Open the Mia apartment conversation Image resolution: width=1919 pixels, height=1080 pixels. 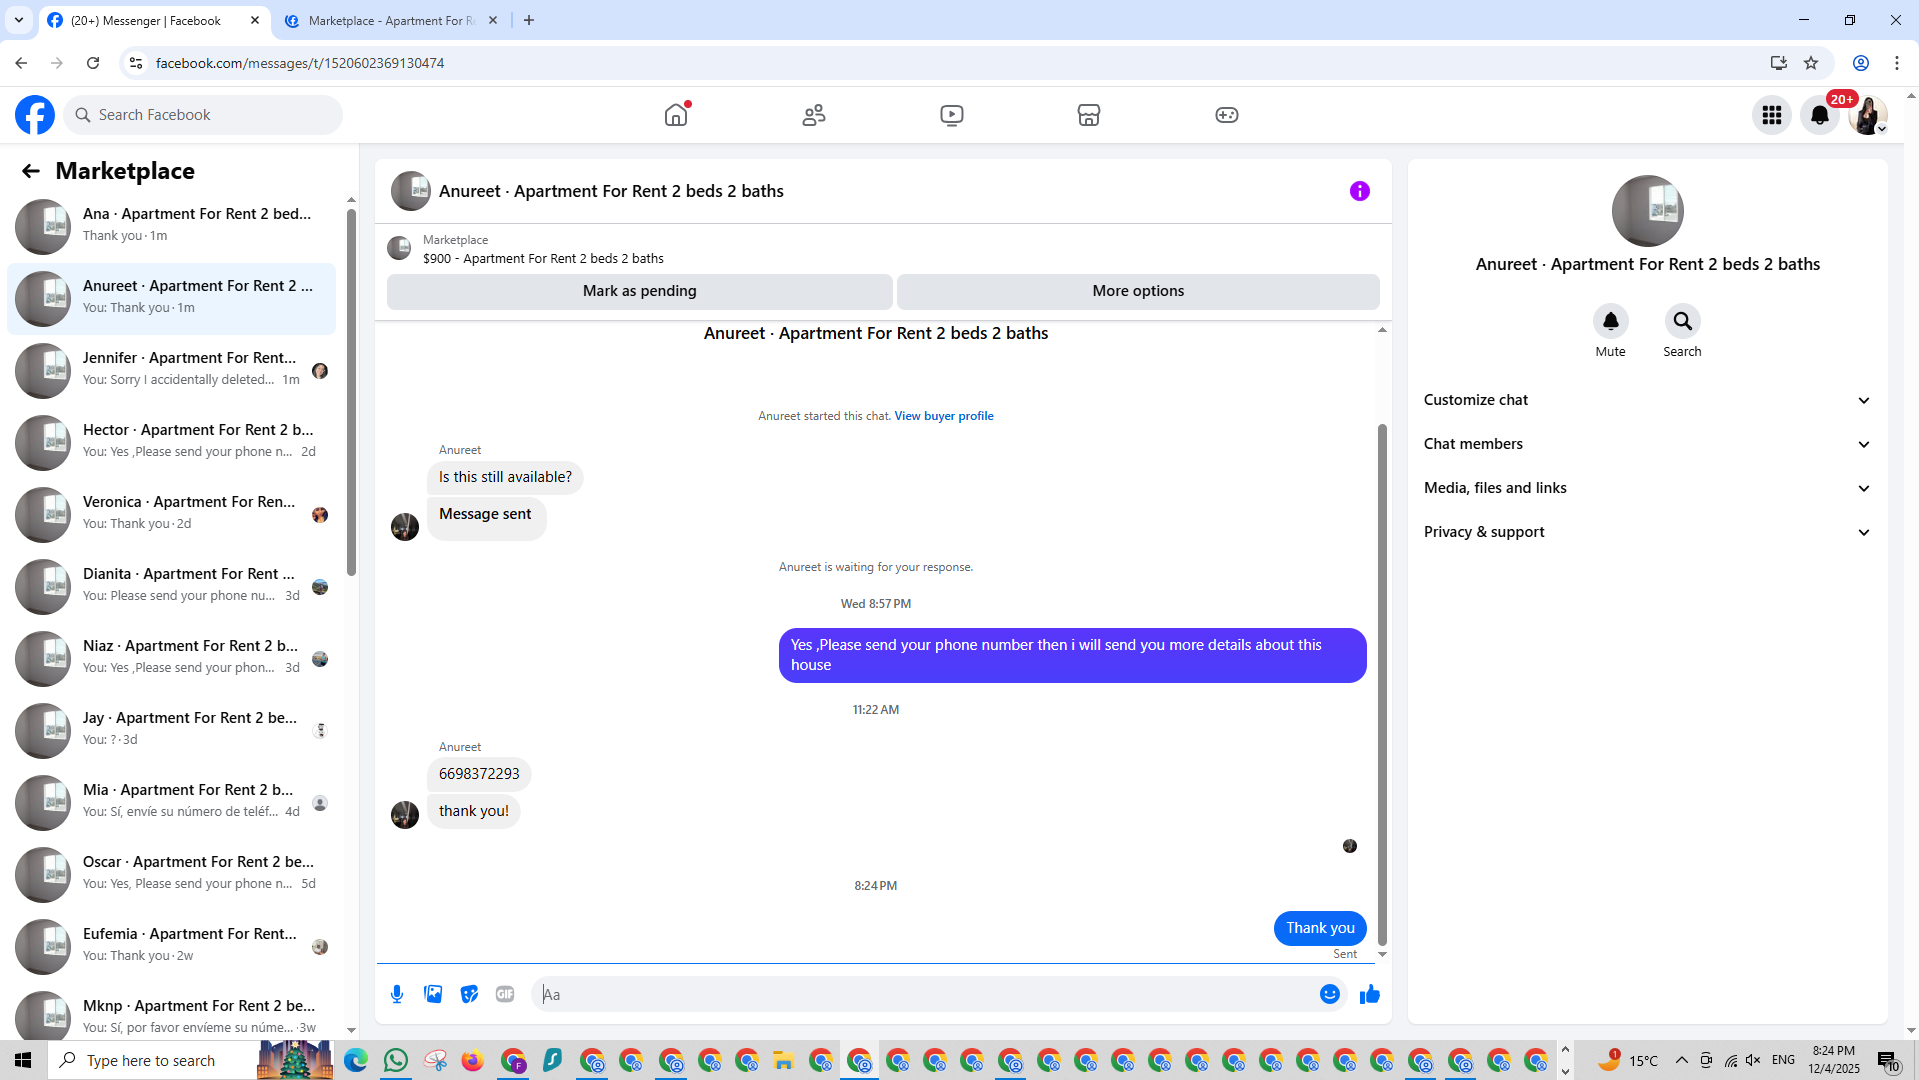point(172,801)
